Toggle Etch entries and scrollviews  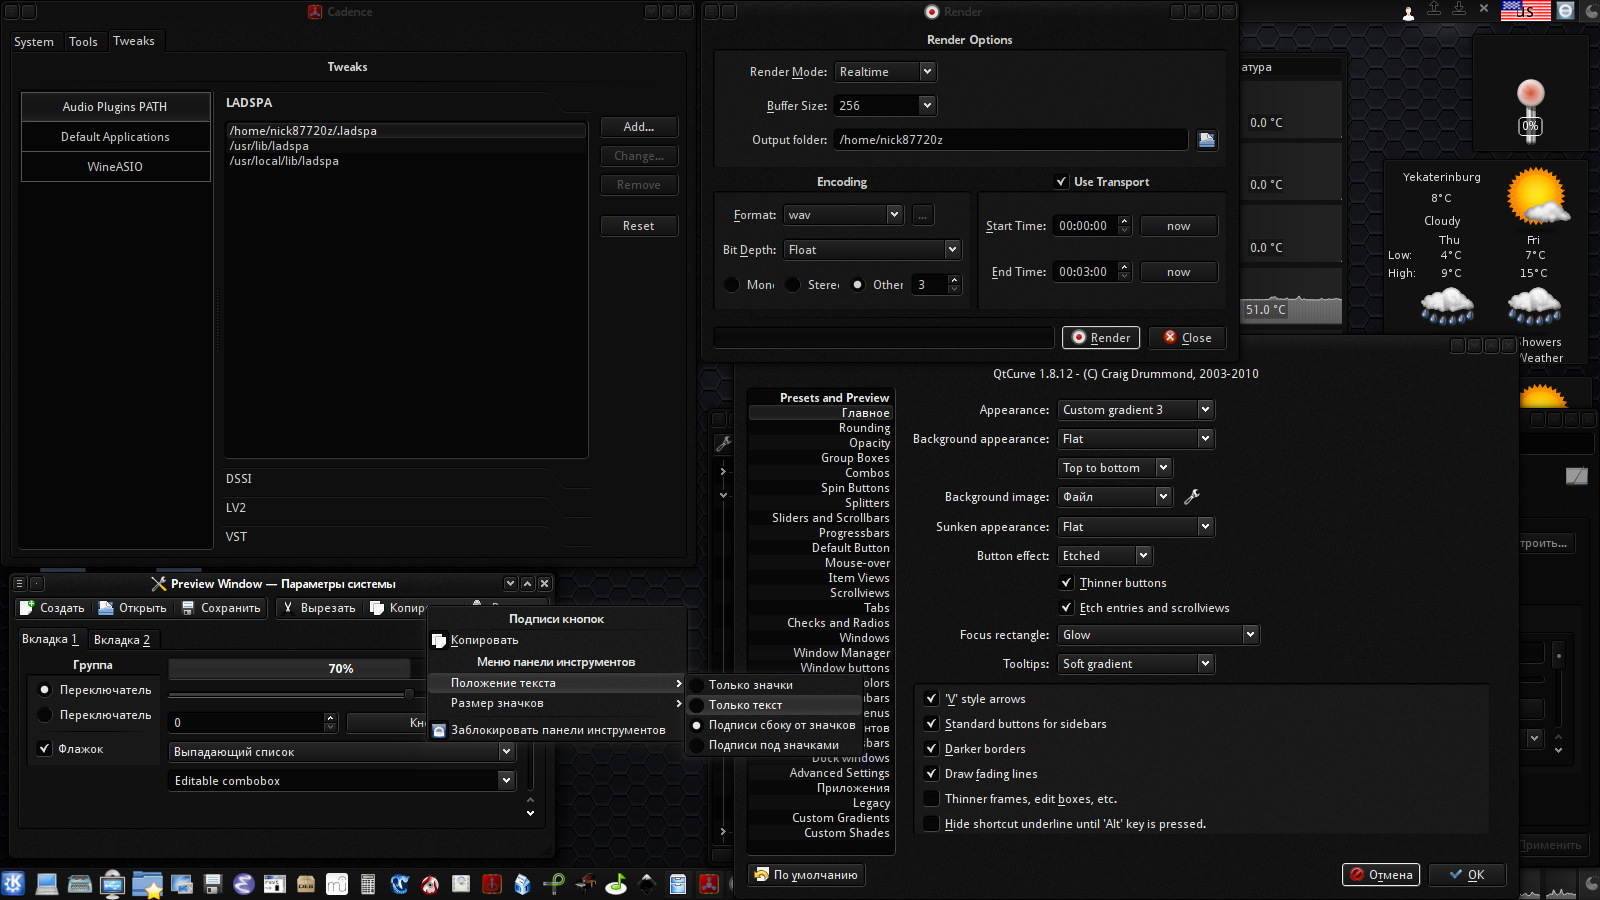1067,608
